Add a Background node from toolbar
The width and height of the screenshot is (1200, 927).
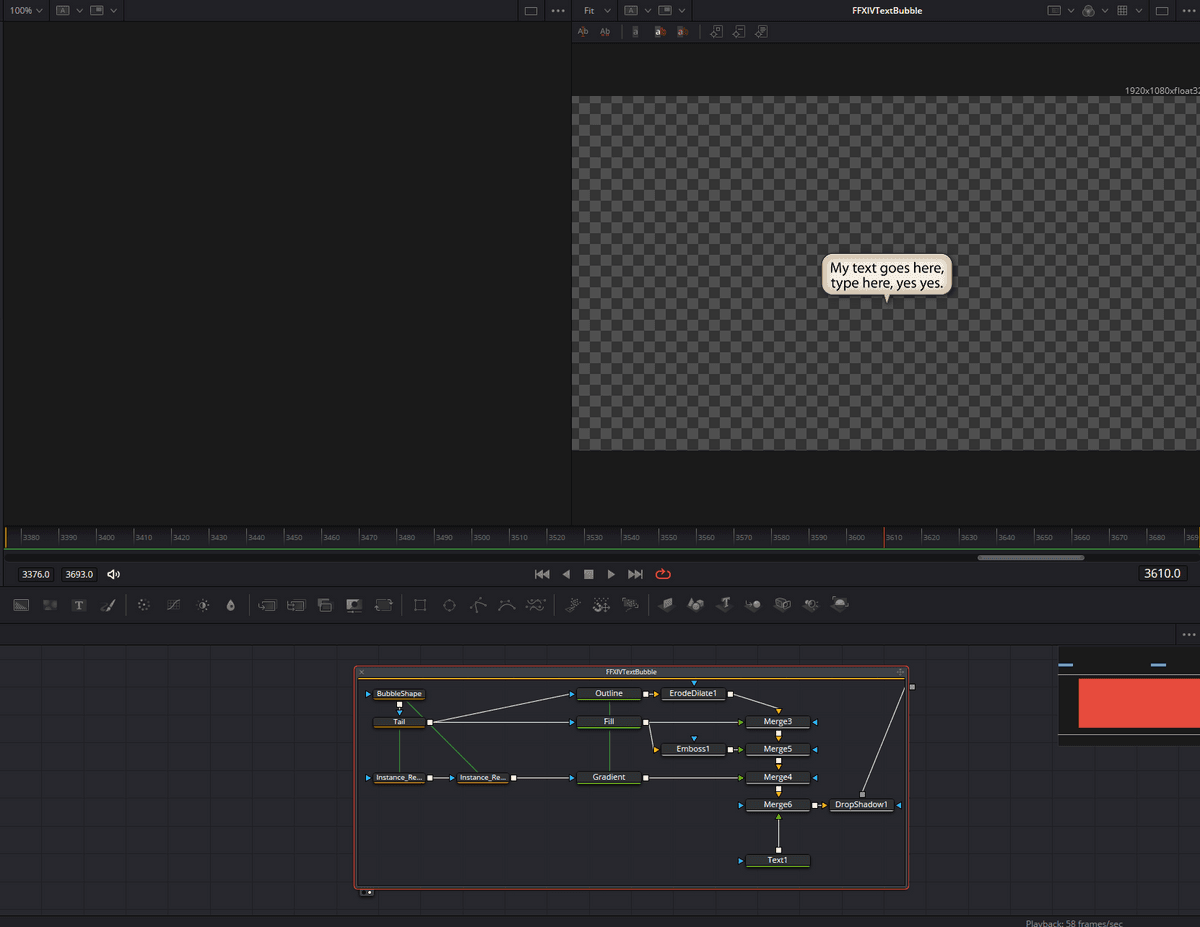pyautogui.click(x=21, y=605)
